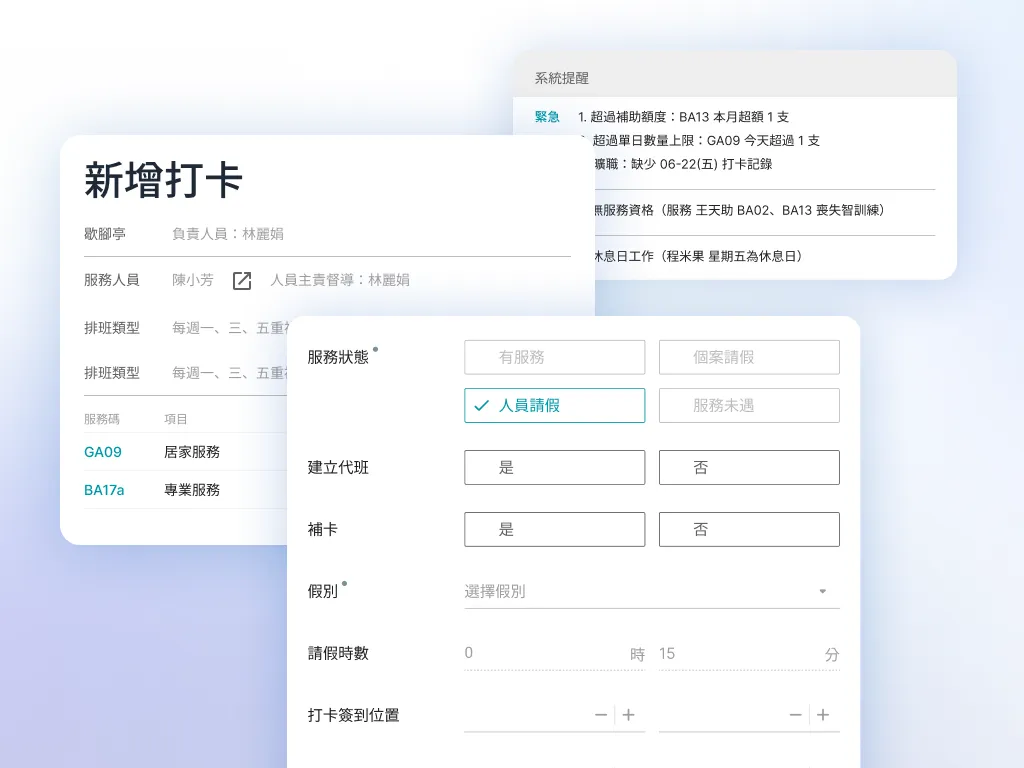Toggle the checked 人員請假 option
The height and width of the screenshot is (768, 1024).
[x=554, y=406]
